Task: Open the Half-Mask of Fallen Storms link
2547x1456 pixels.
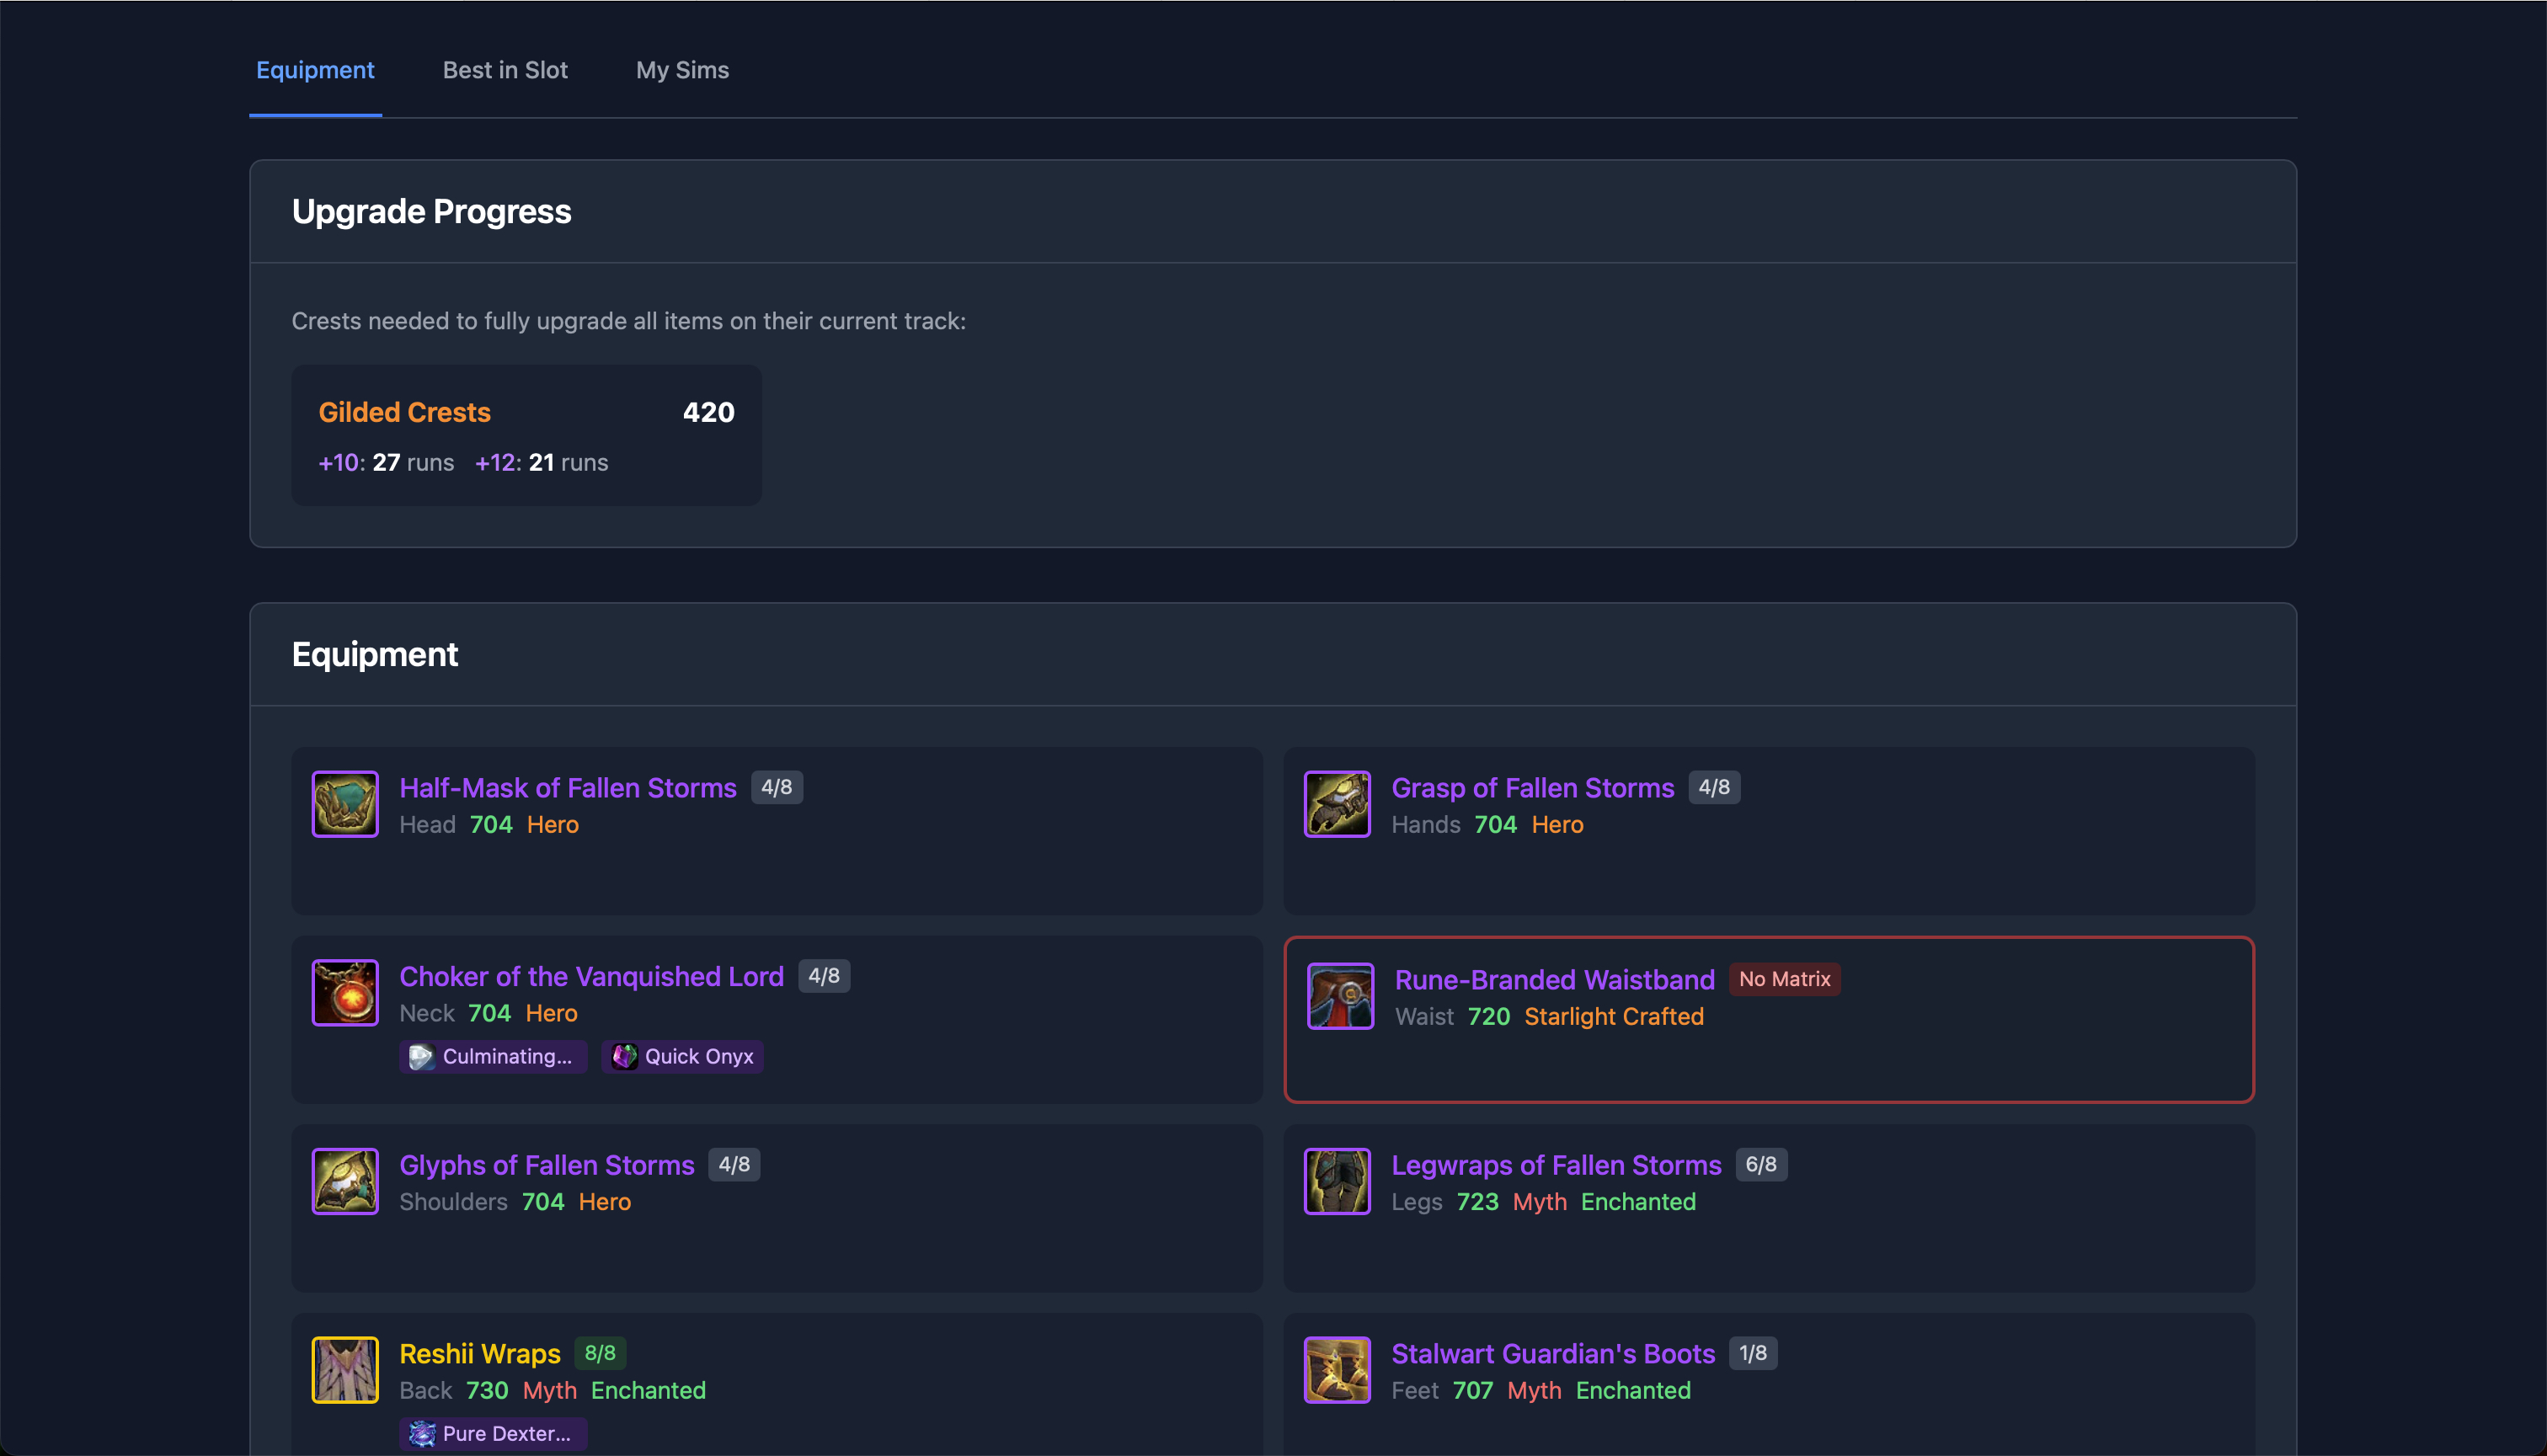Action: point(567,788)
